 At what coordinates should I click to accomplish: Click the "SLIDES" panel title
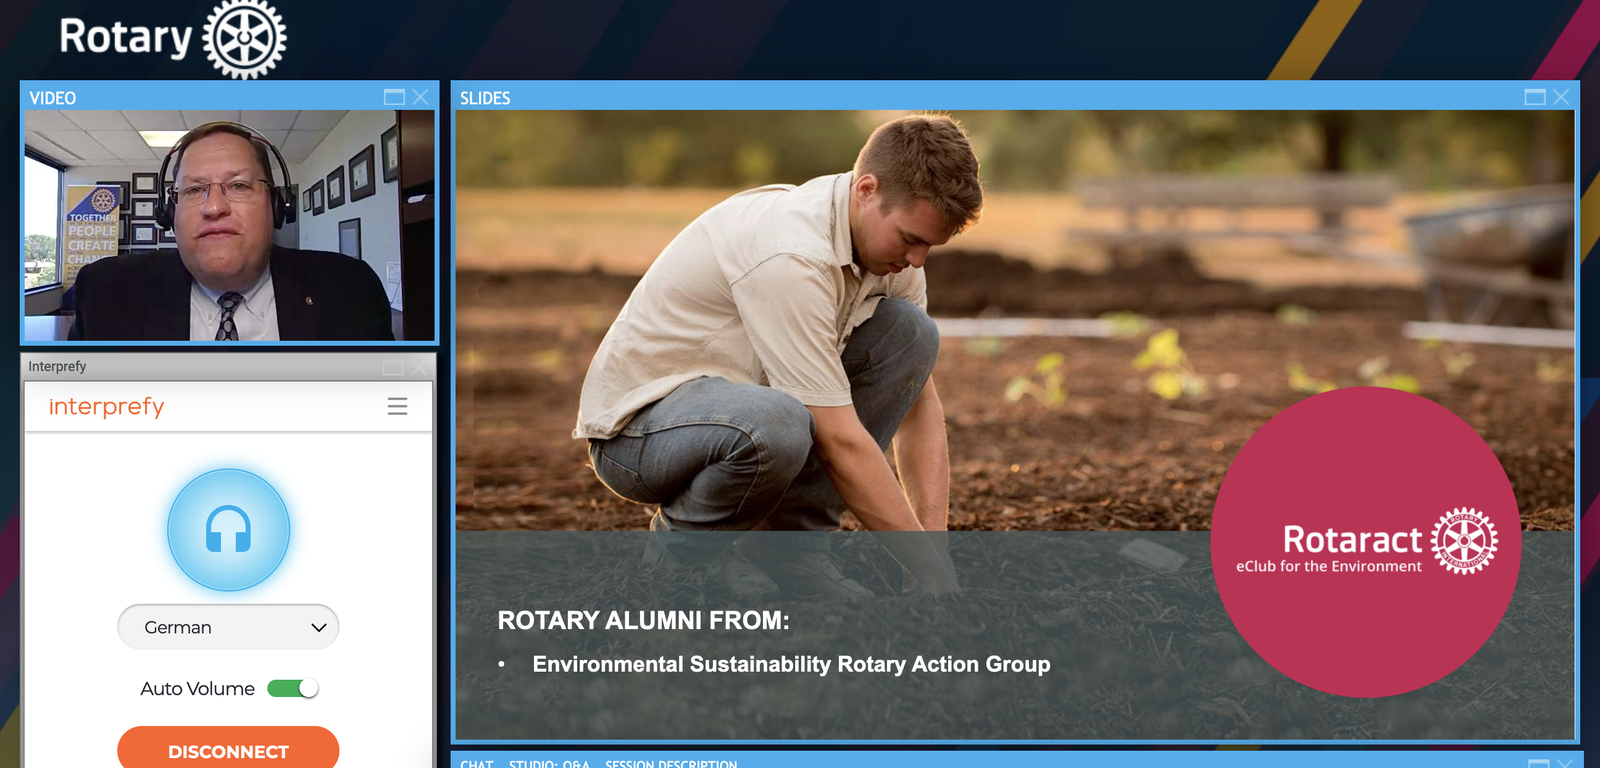(x=485, y=98)
